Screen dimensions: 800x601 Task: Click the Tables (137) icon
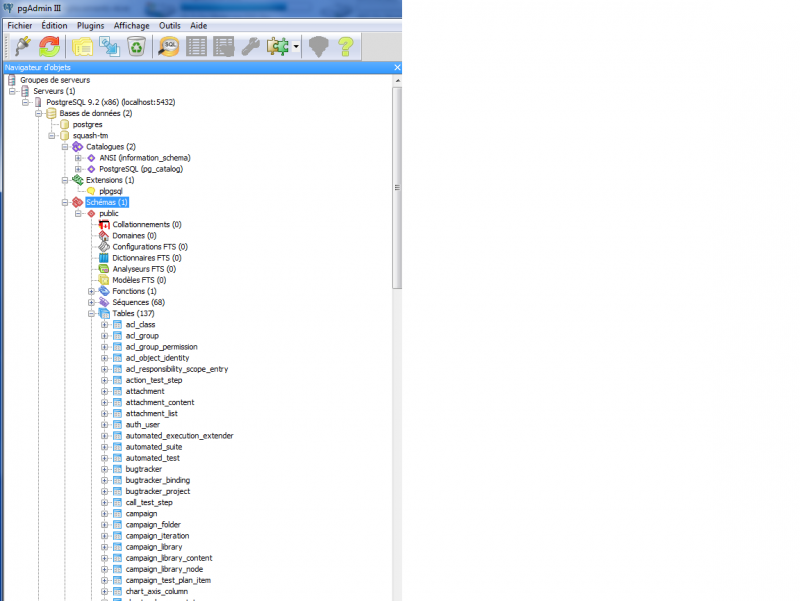pos(104,314)
